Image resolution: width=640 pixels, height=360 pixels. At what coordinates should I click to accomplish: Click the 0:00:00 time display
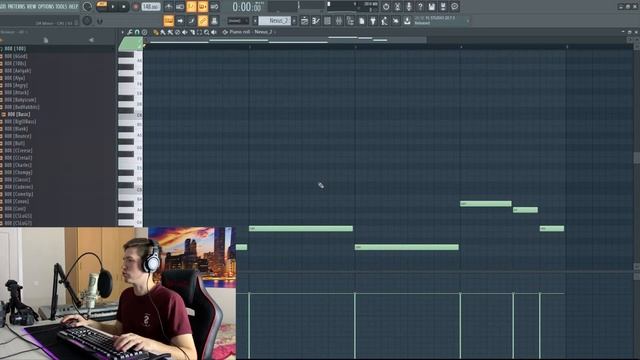point(247,7)
